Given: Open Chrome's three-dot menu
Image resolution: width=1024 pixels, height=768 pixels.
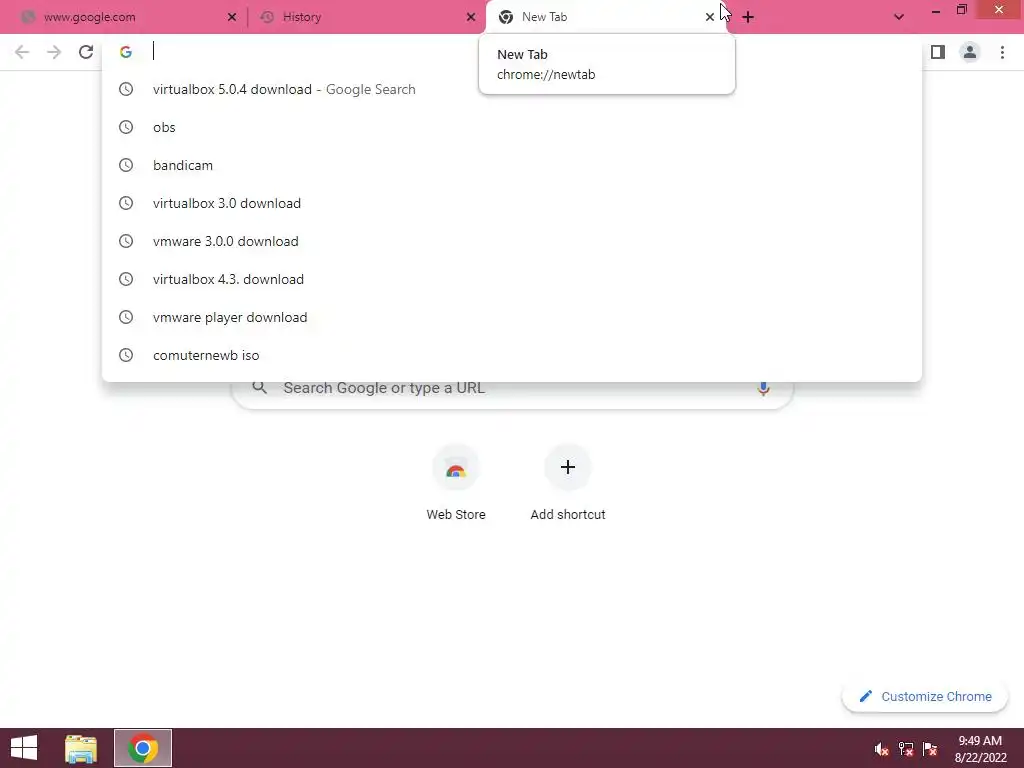Looking at the screenshot, I should (1002, 52).
